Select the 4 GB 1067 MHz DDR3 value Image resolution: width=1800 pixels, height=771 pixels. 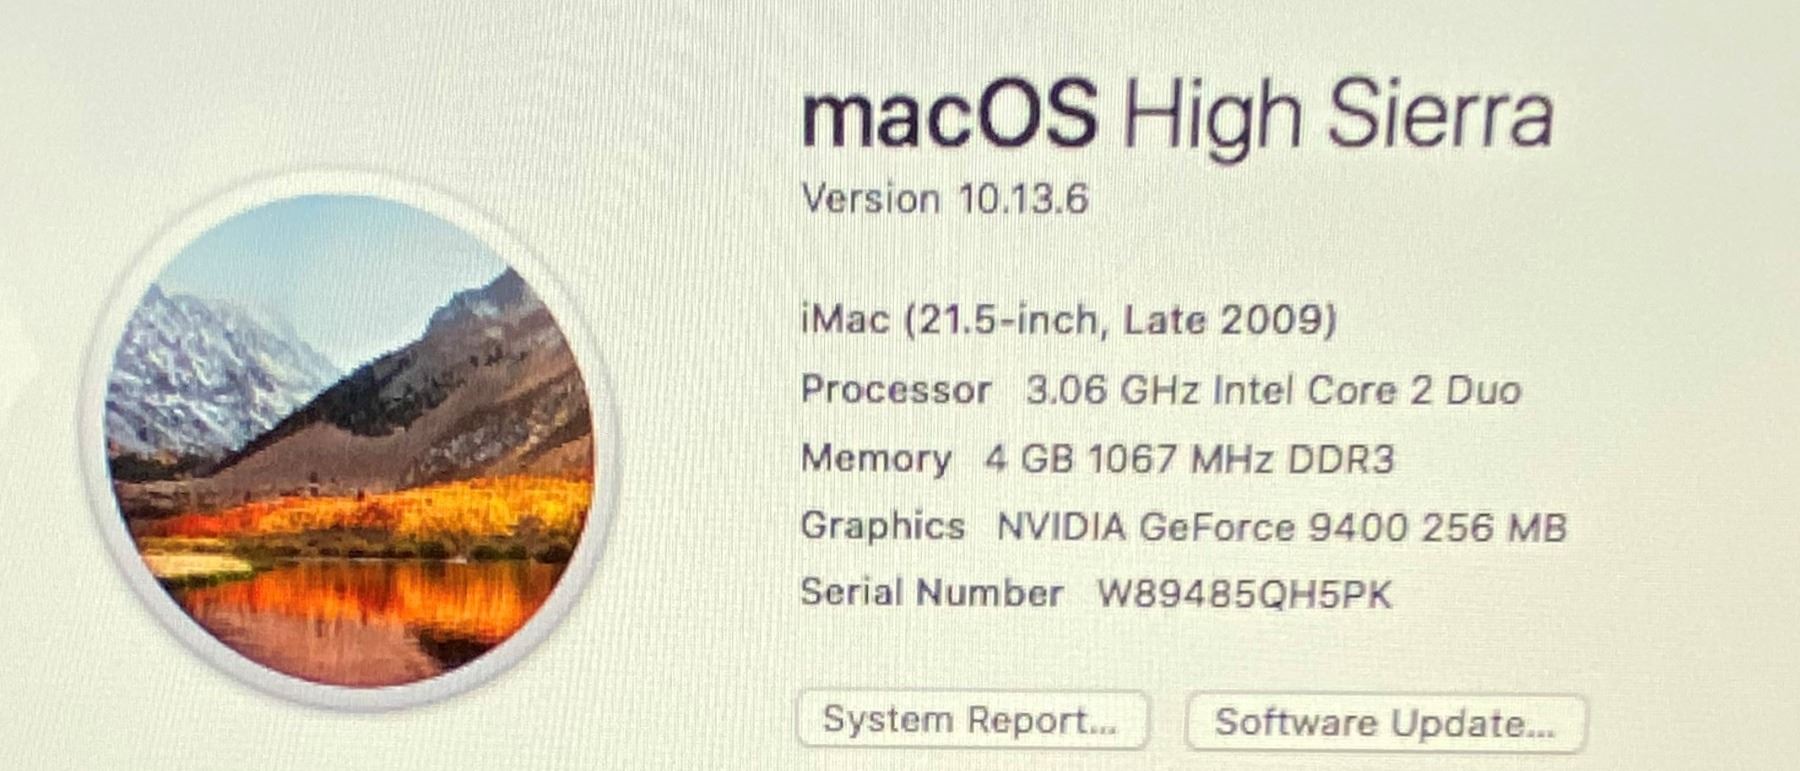[x=1189, y=459]
